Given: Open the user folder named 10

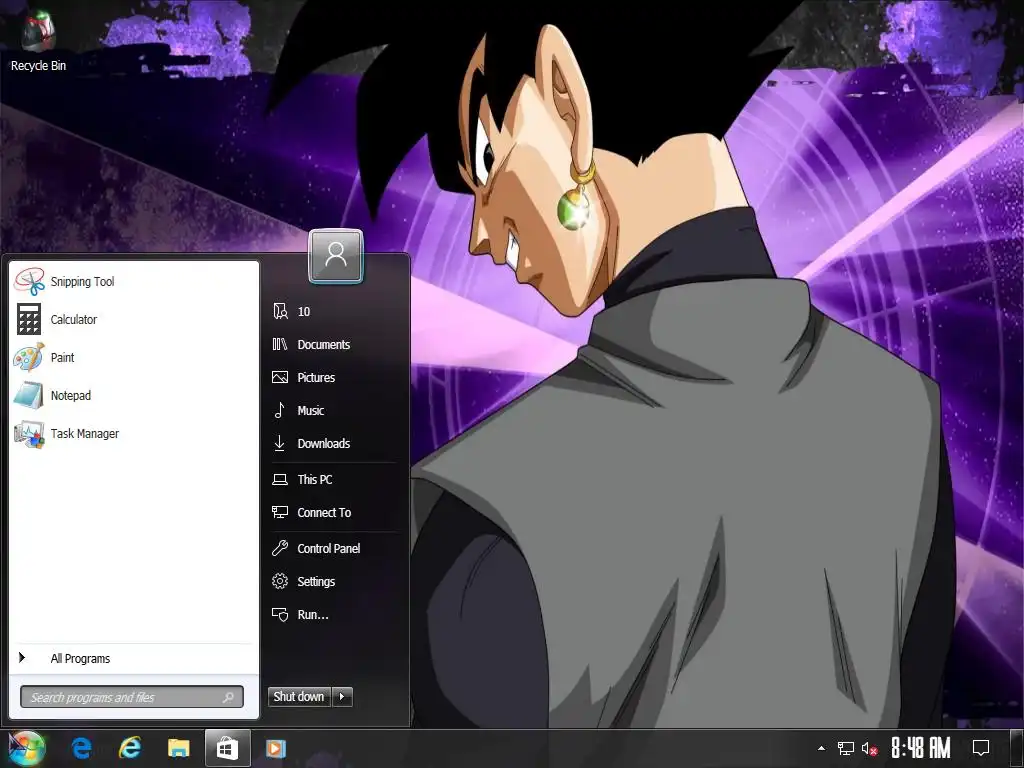Looking at the screenshot, I should coord(334,312).
